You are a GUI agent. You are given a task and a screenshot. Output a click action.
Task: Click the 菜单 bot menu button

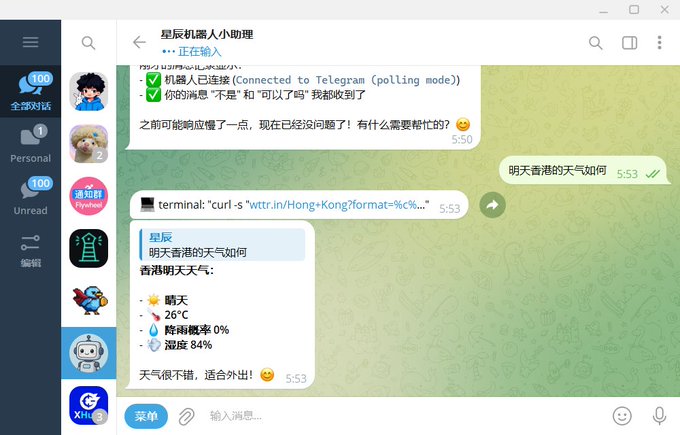click(146, 416)
